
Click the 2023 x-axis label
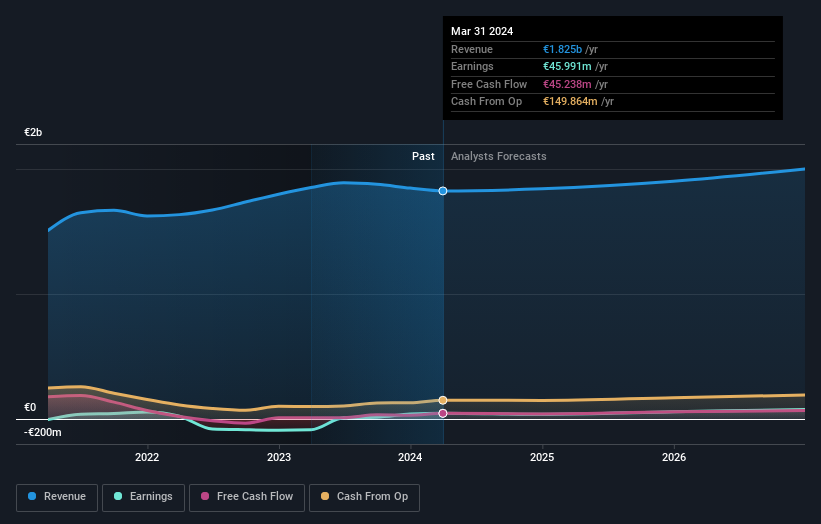click(279, 457)
